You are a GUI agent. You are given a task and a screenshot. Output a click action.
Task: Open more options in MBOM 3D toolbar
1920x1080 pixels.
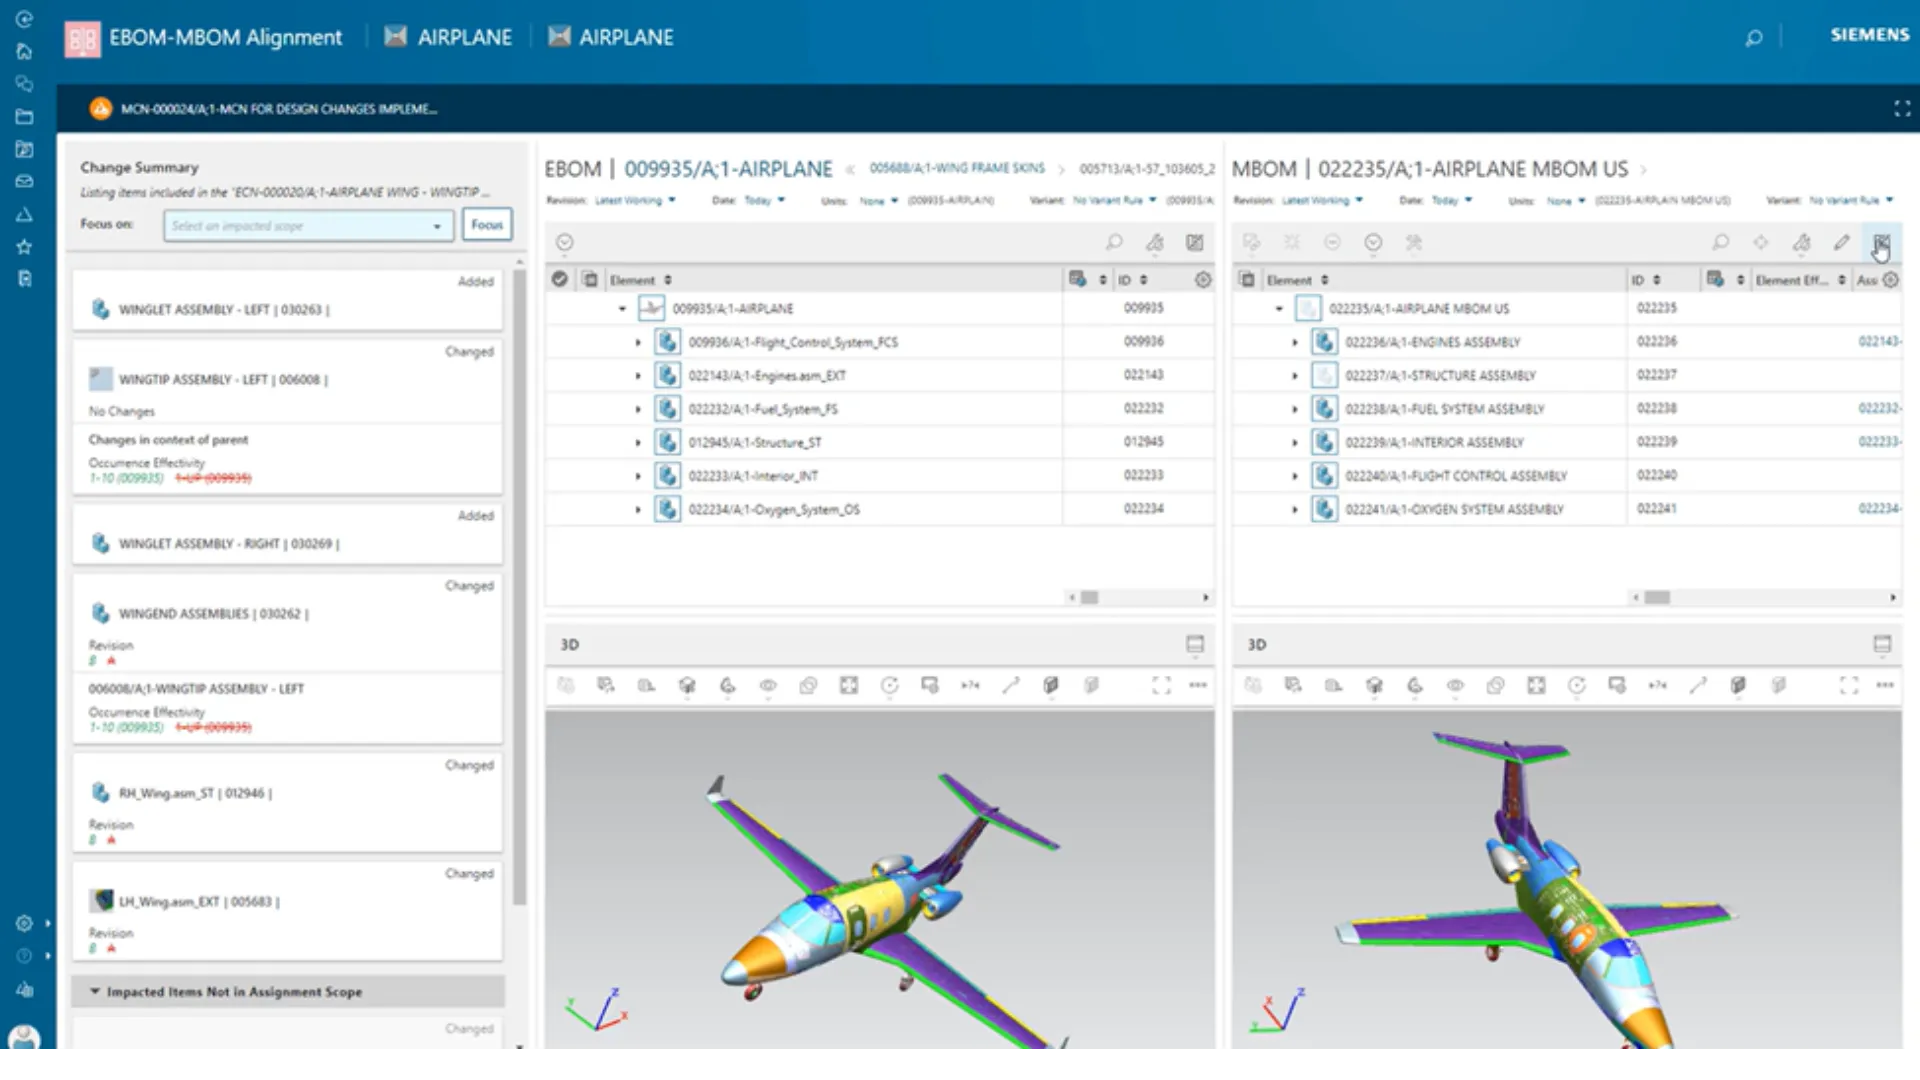pyautogui.click(x=1885, y=685)
